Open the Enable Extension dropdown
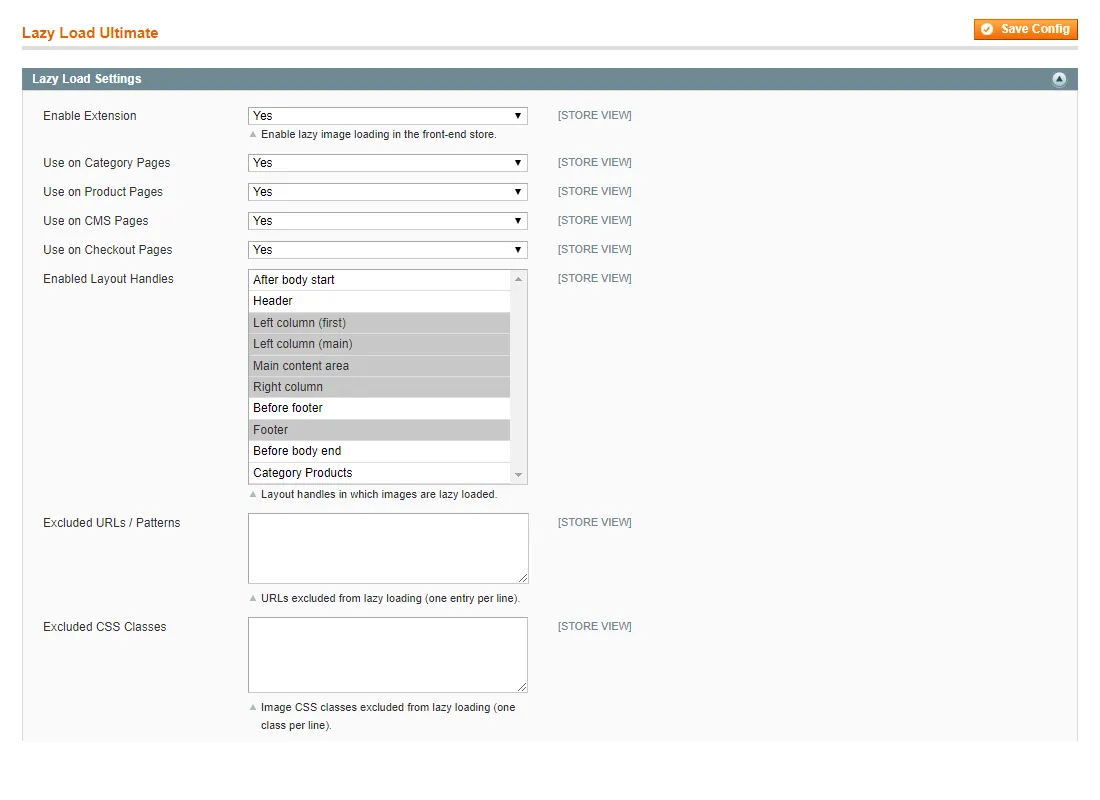The width and height of the screenshot is (1100, 800). click(387, 116)
